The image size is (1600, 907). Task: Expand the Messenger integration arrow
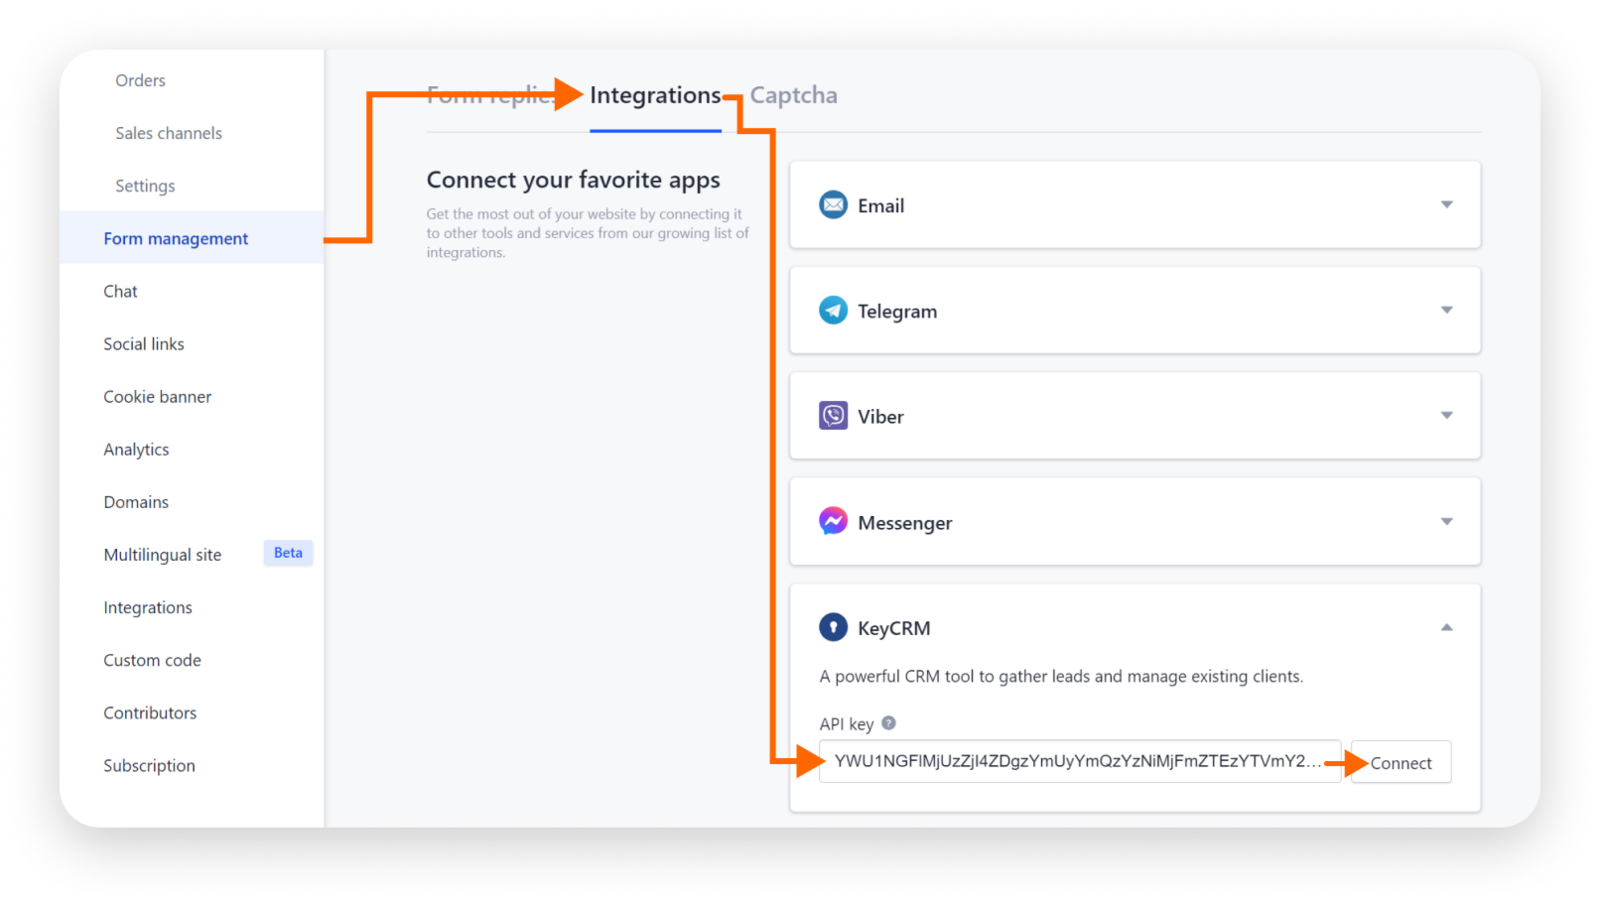click(x=1446, y=521)
